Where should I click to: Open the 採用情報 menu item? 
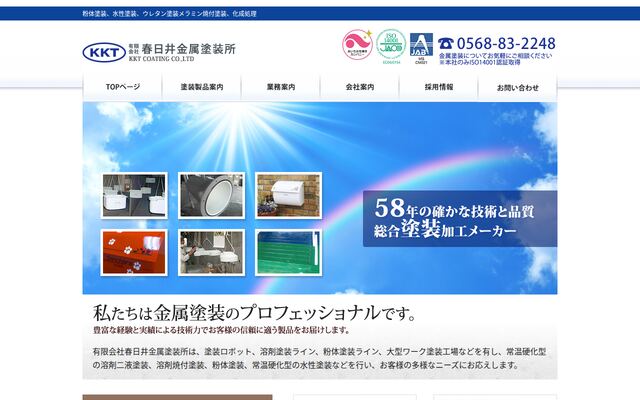point(439,87)
